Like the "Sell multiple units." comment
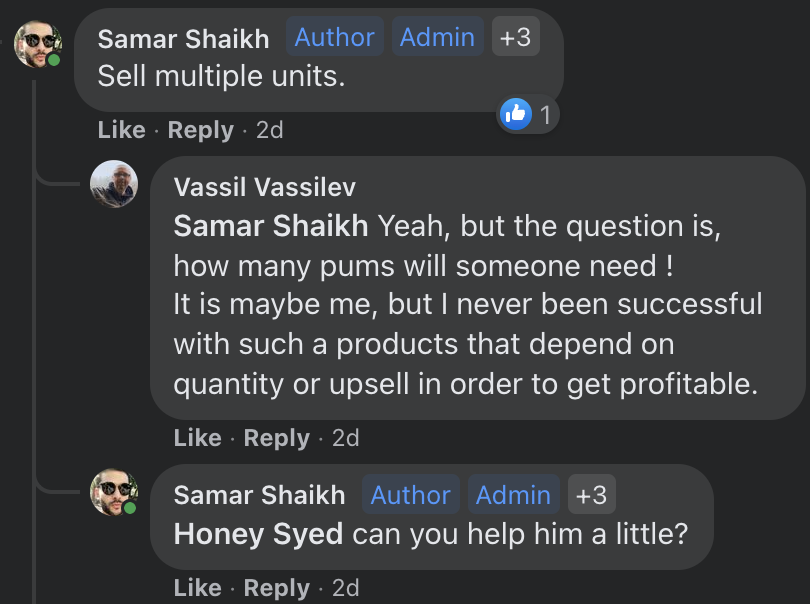The image size is (810, 604). click(121, 130)
